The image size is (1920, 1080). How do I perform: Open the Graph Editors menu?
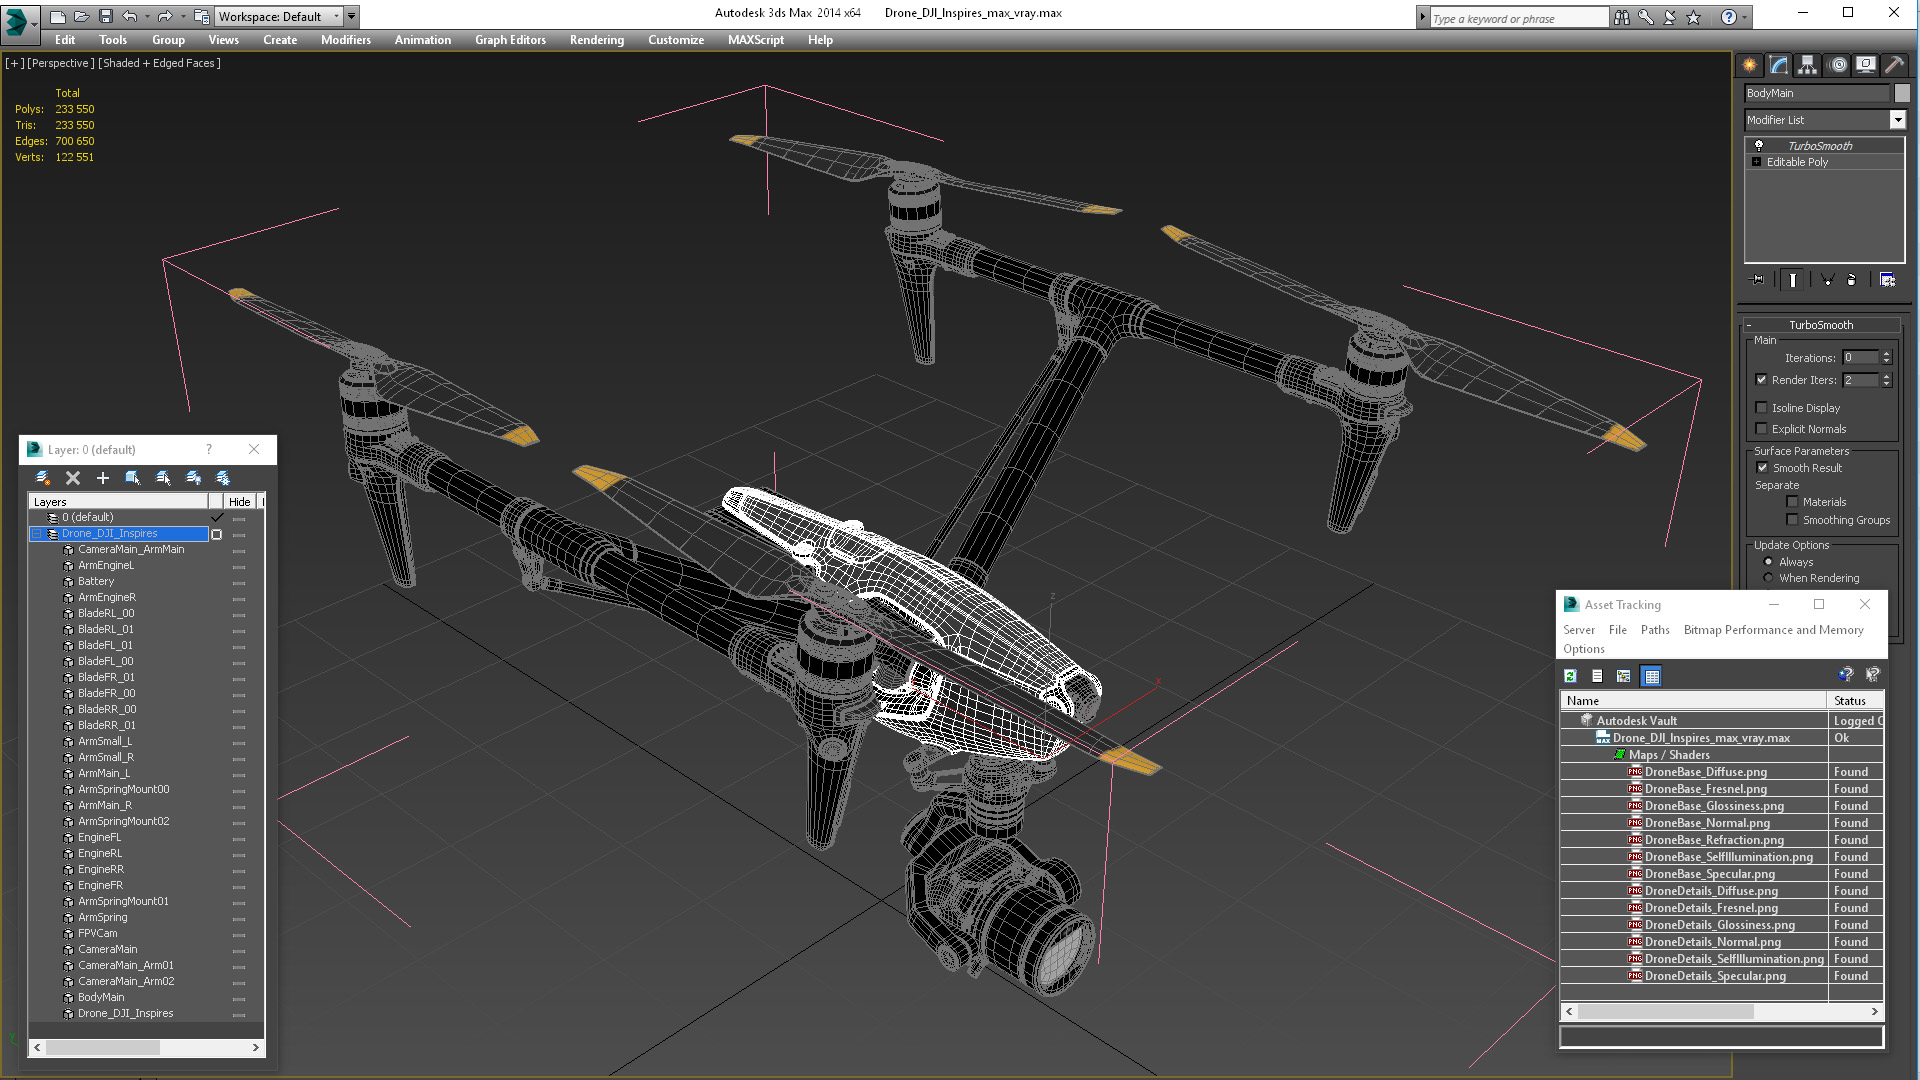point(510,40)
